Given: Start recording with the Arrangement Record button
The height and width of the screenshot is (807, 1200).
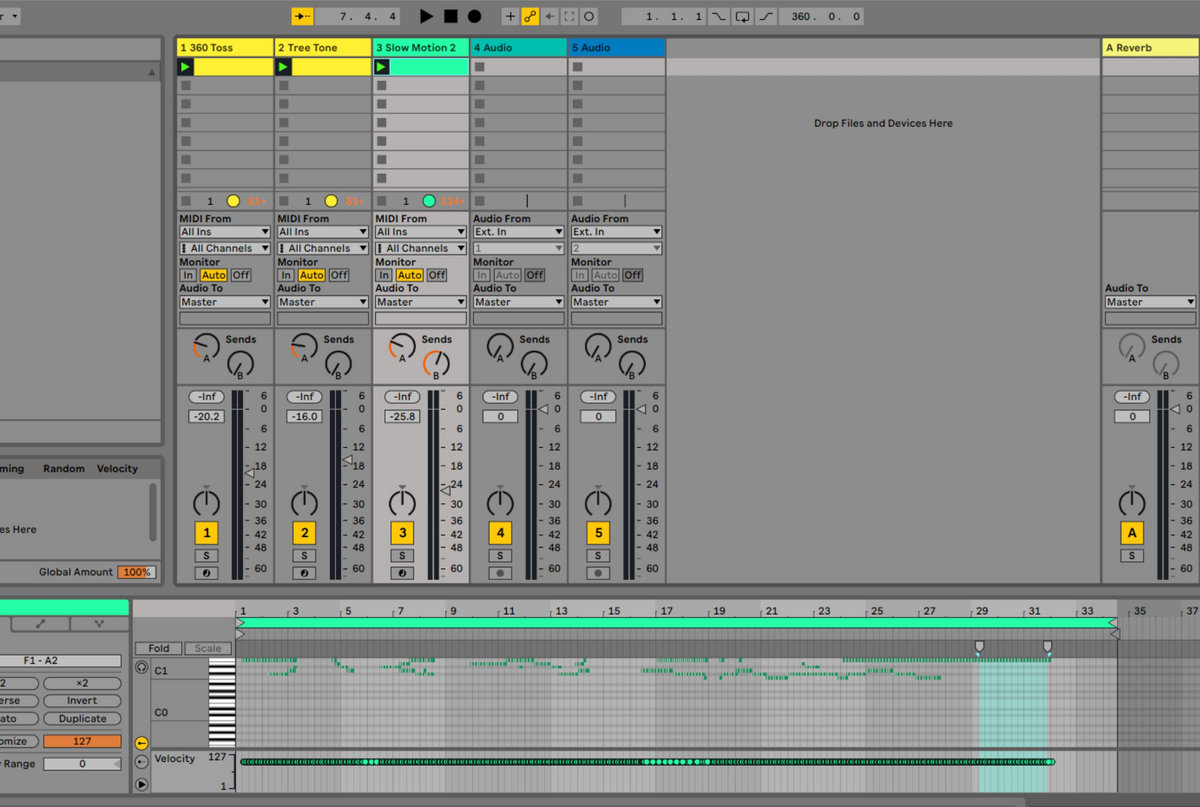Looking at the screenshot, I should tap(474, 16).
